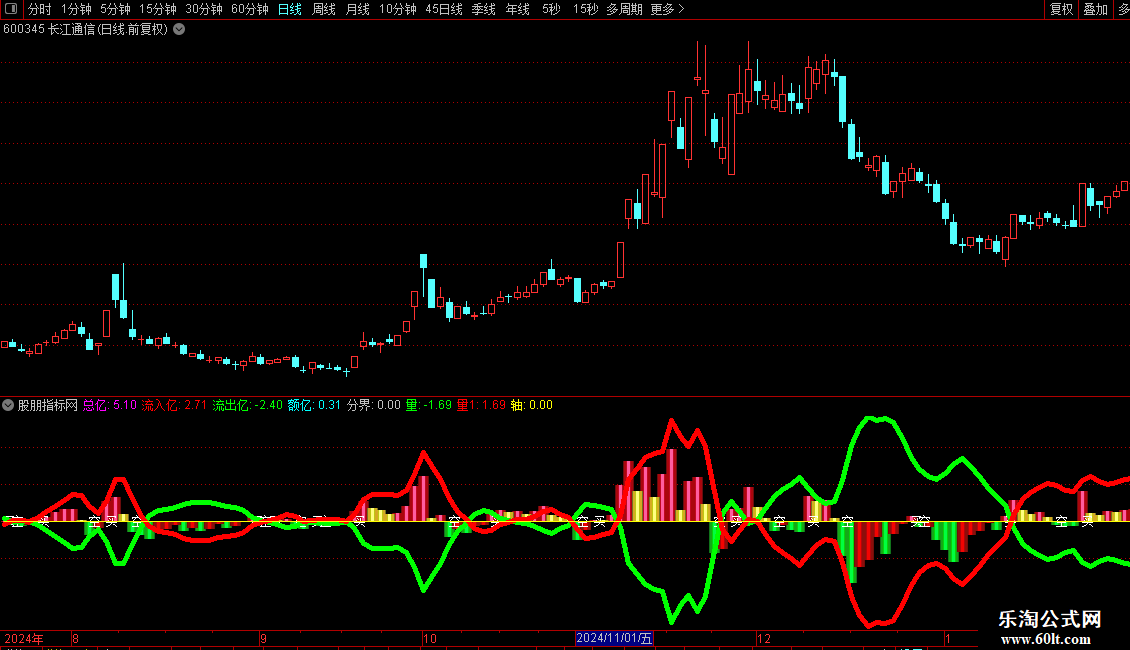The height and width of the screenshot is (650, 1130).
Task: Click the highlighted 2024/11/01/五 date label
Action: pyautogui.click(x=614, y=638)
